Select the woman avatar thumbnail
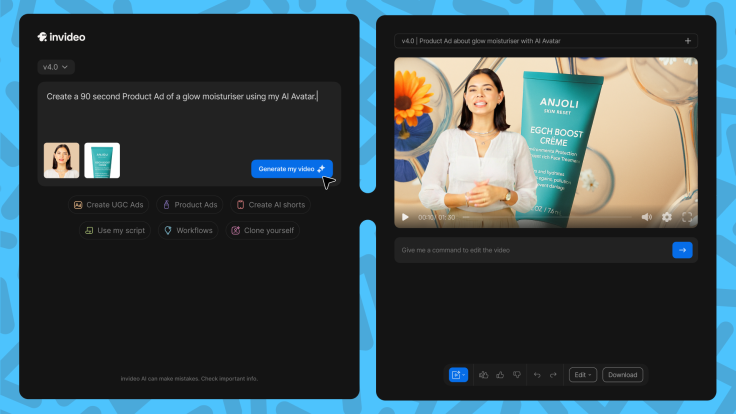Image resolution: width=736 pixels, height=414 pixels. [61, 161]
